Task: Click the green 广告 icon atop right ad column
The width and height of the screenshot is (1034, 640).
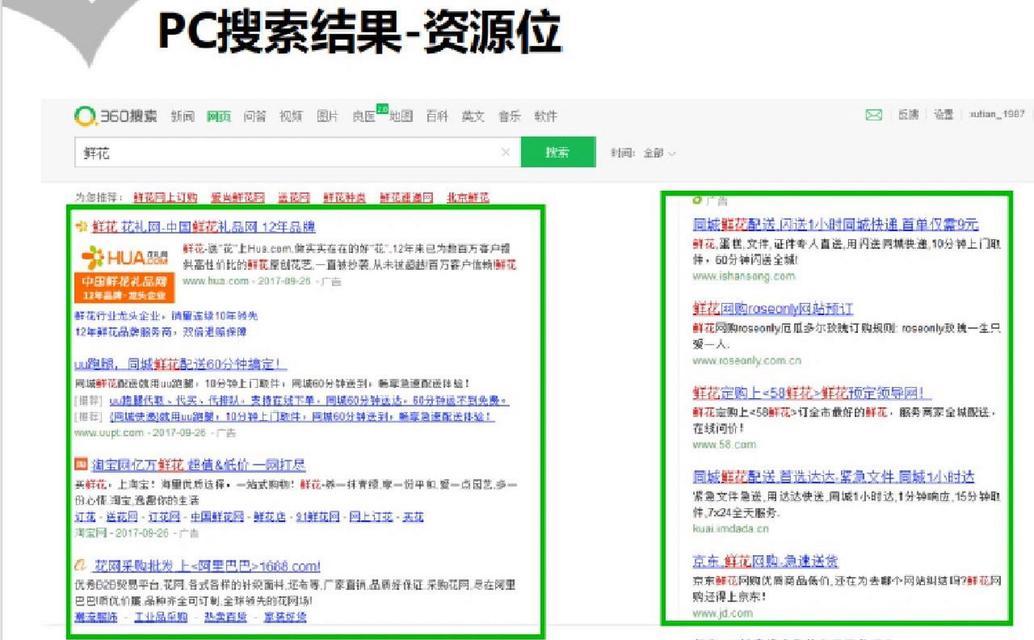Action: tap(697, 200)
